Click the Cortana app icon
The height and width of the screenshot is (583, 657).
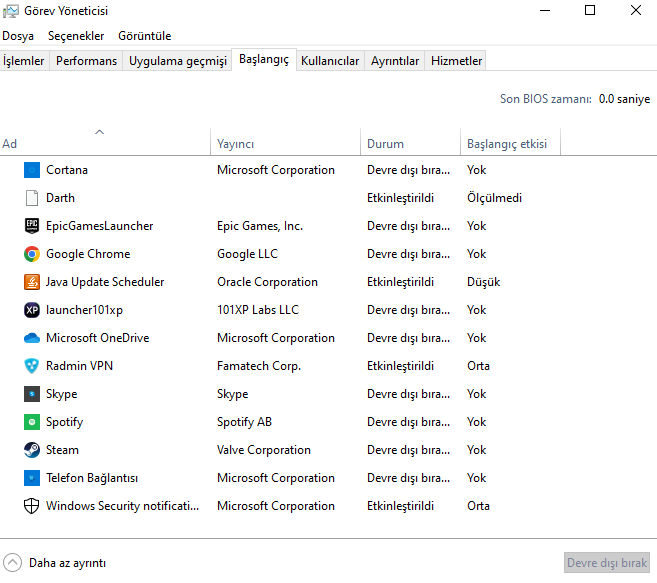(x=32, y=170)
